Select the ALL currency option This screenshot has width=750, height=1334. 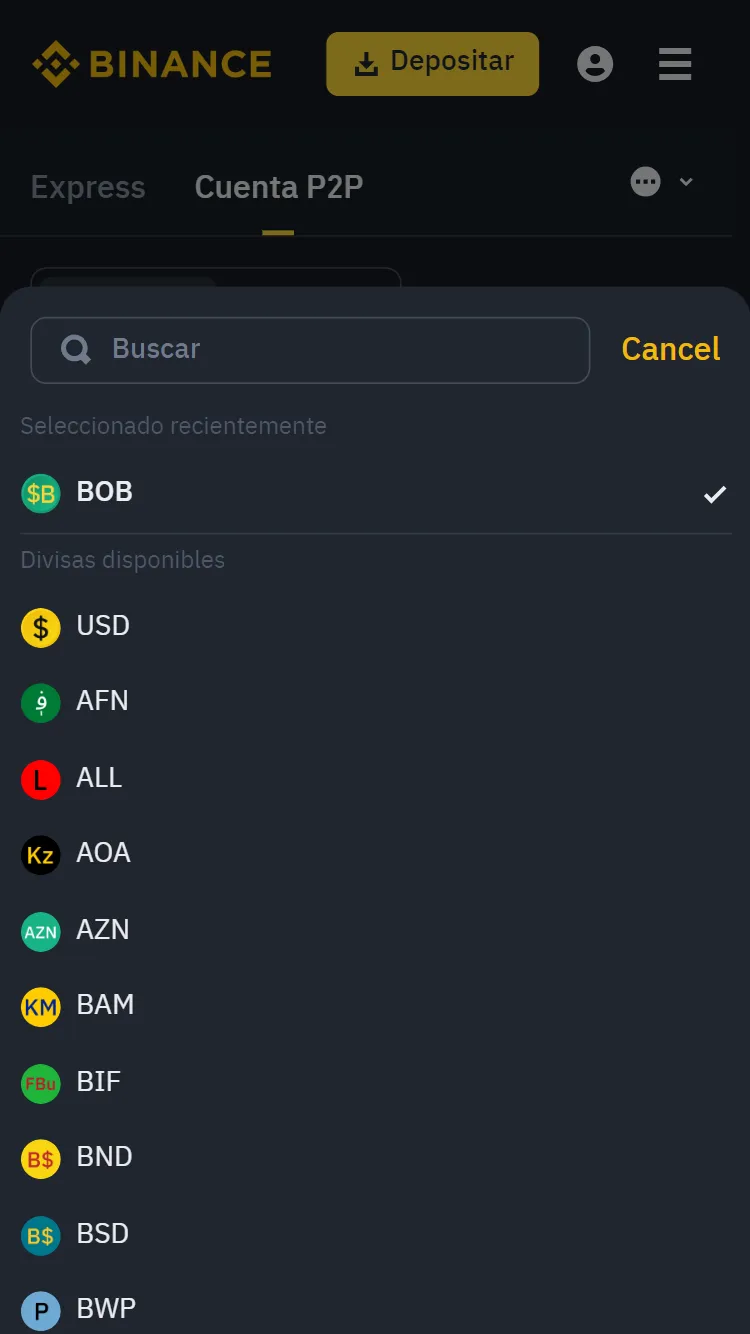point(99,779)
